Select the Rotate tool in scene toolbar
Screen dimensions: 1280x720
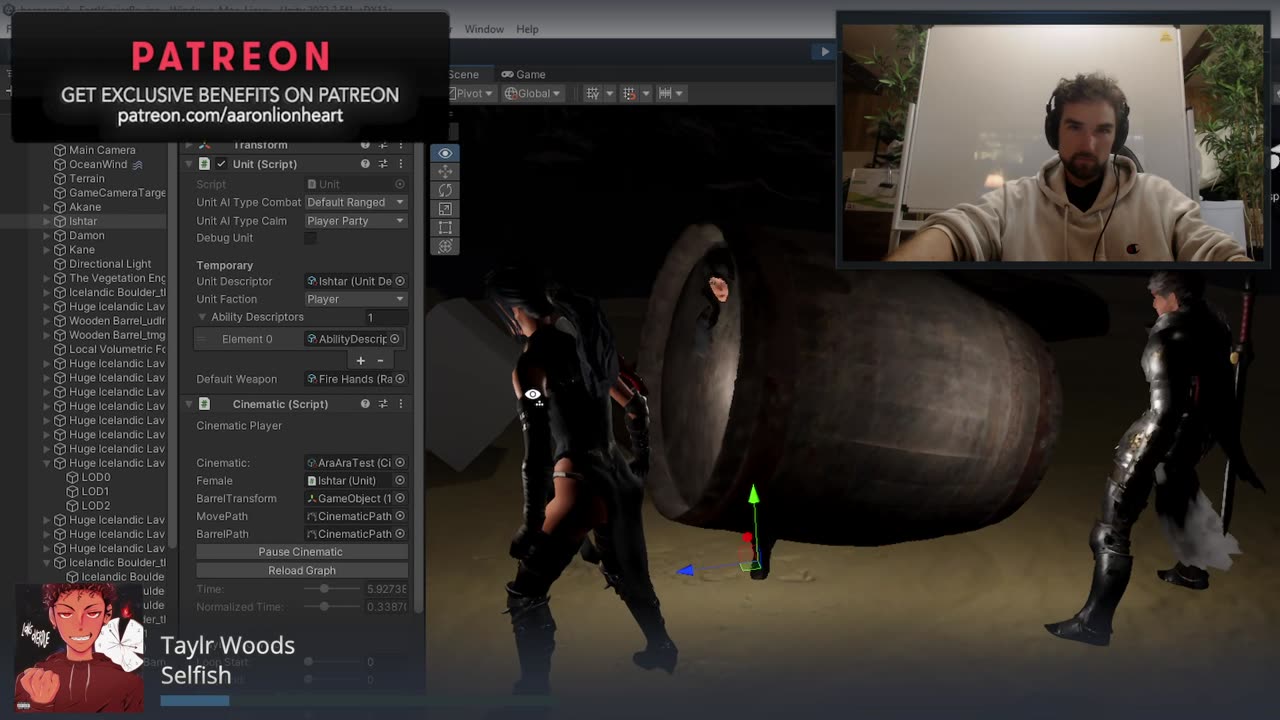pyautogui.click(x=445, y=190)
